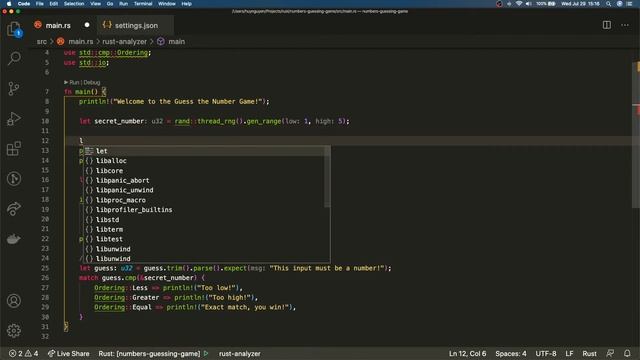Click the src breadcrumb

click(42, 42)
